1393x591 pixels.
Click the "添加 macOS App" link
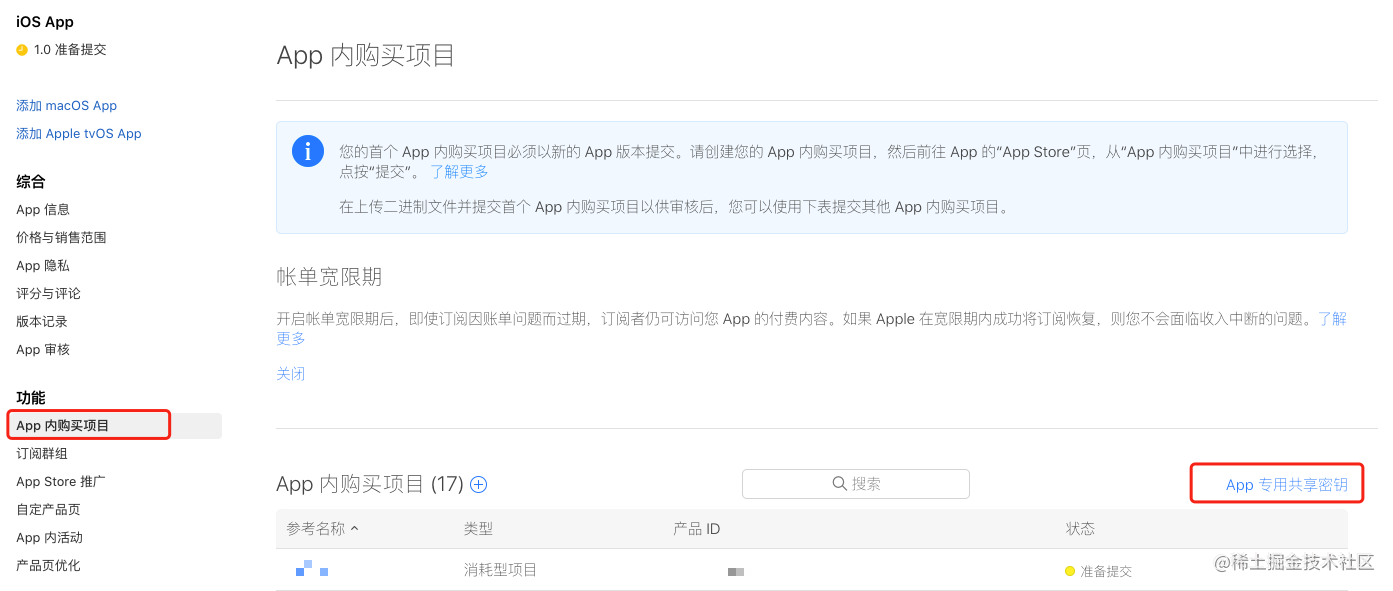pos(66,105)
